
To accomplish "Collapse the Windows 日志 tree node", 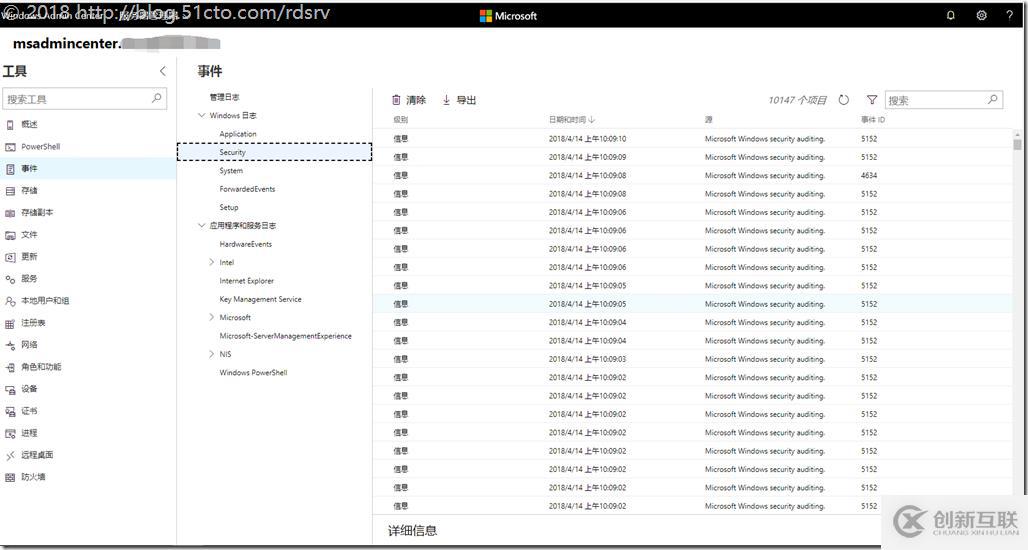I will tap(202, 115).
